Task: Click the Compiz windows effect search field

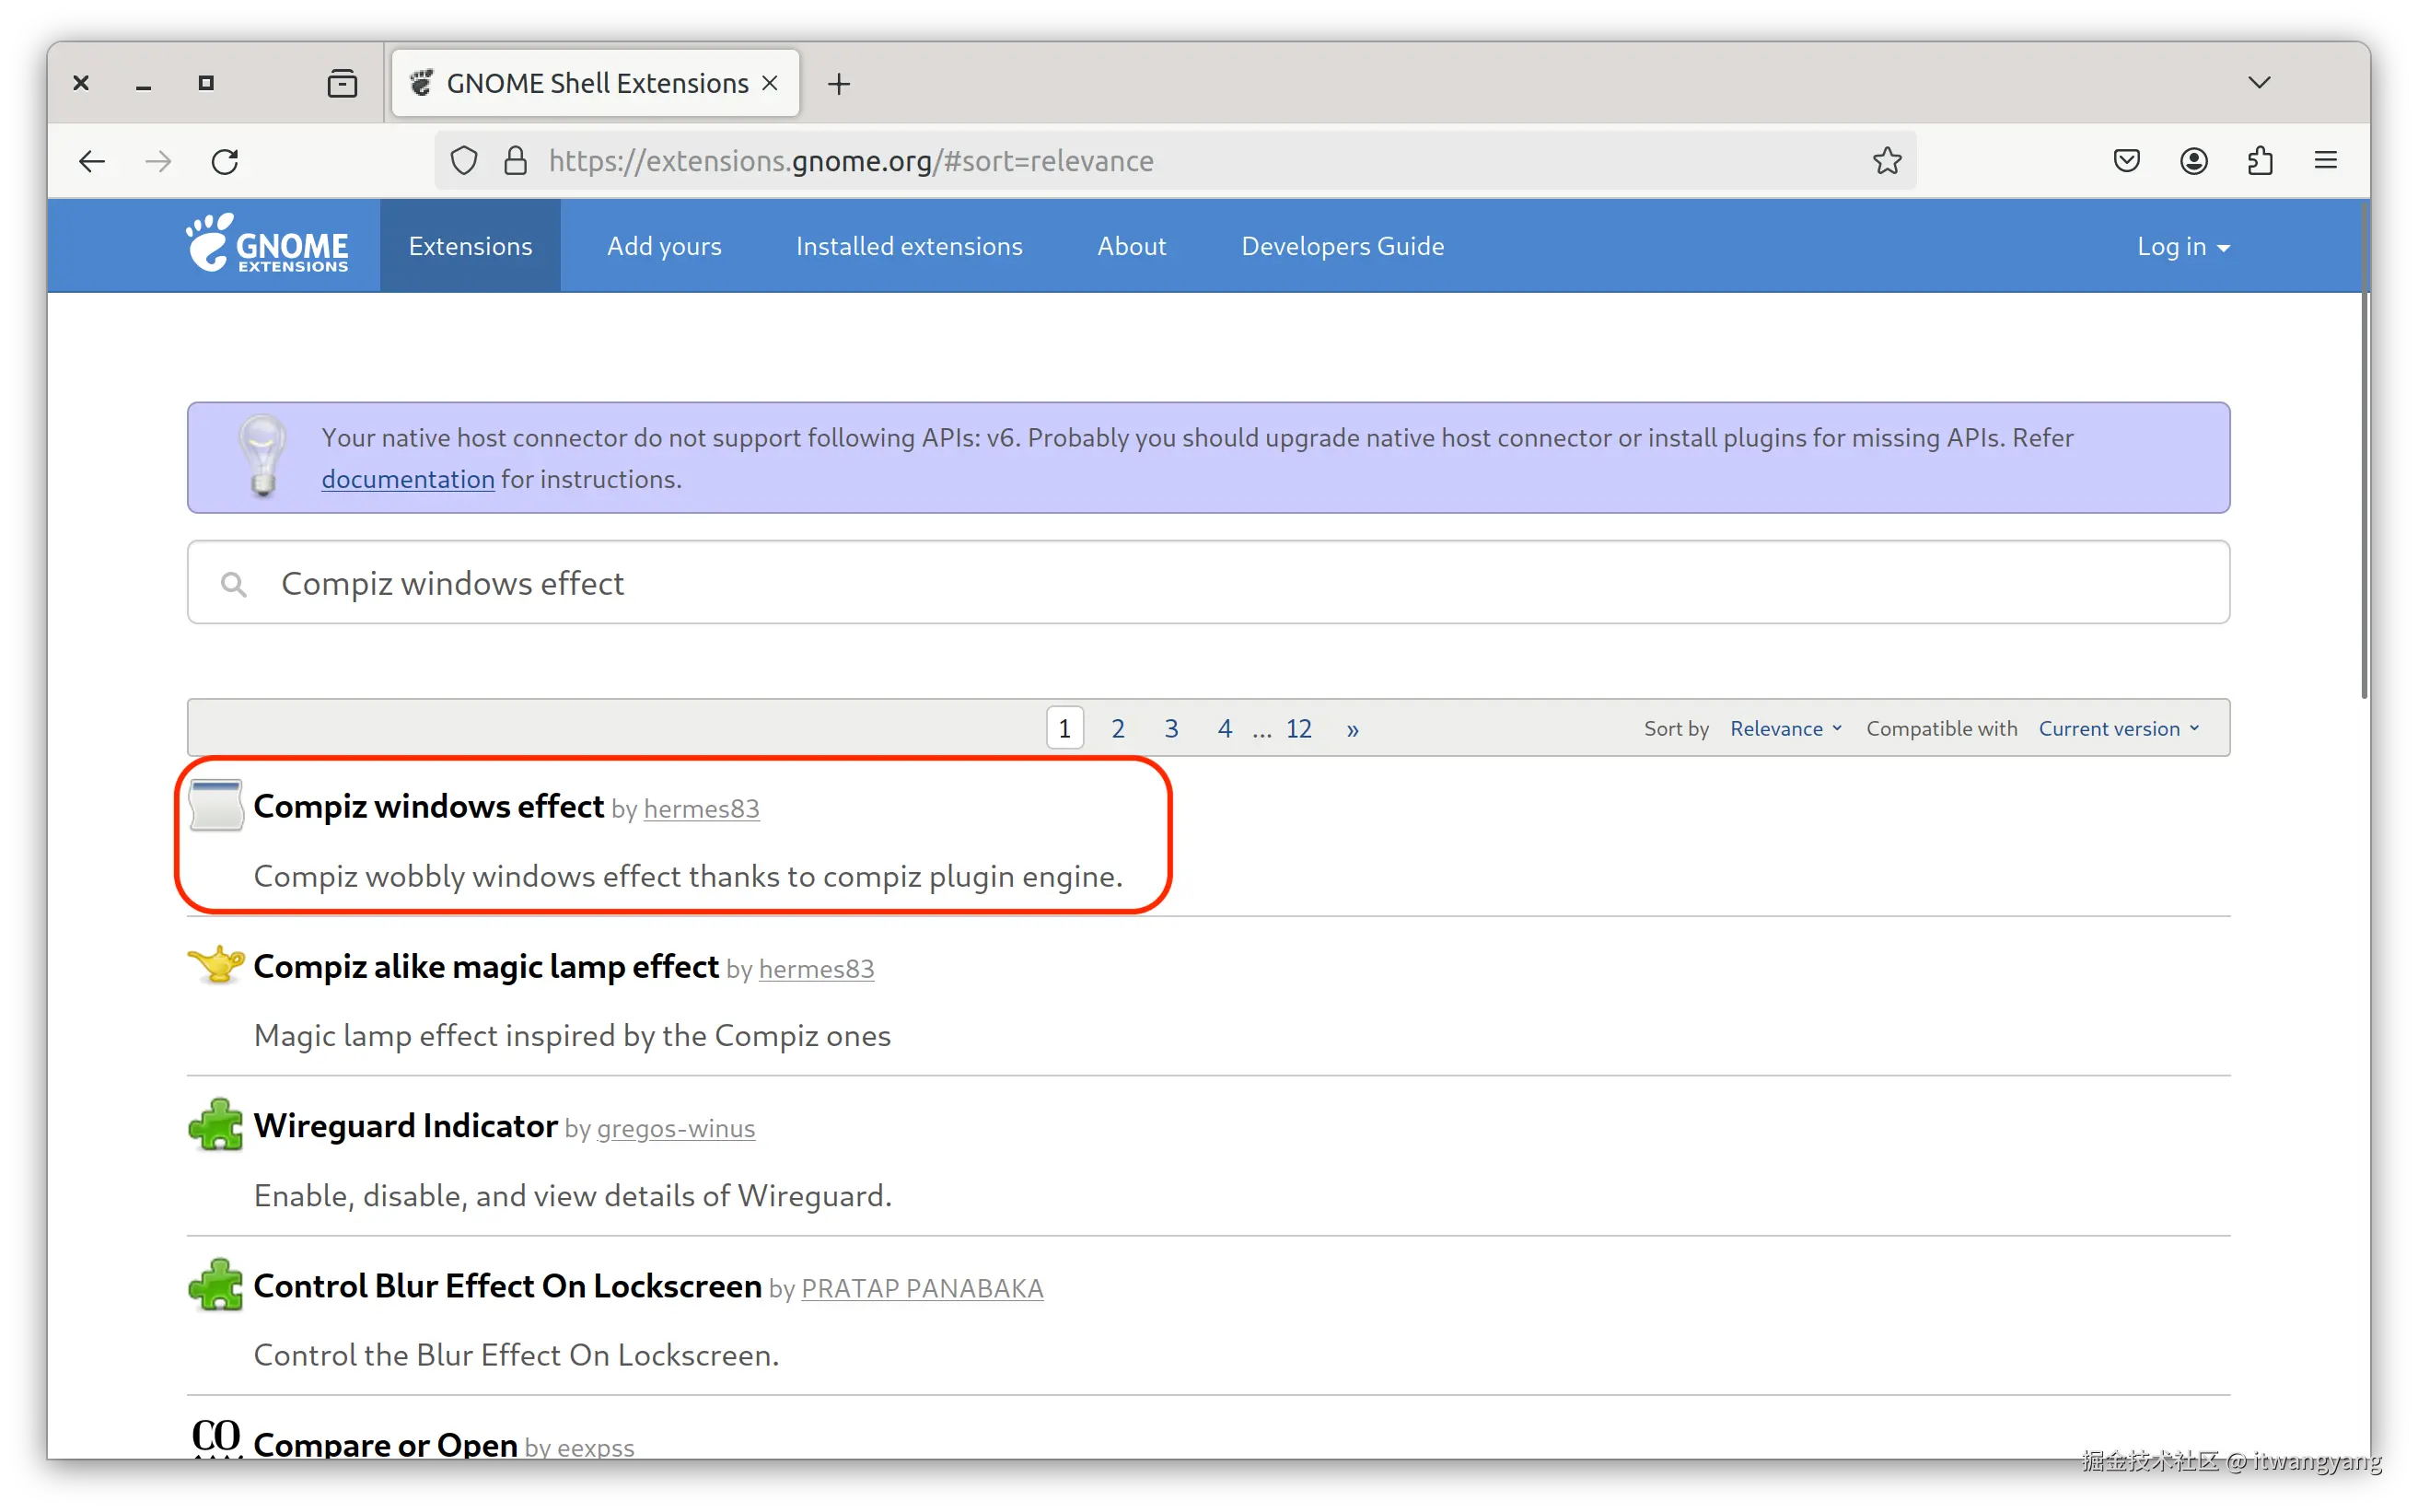Action: [1208, 583]
